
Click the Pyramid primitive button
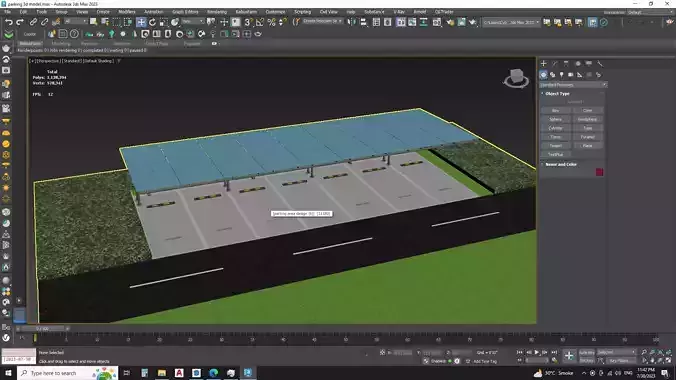click(588, 137)
